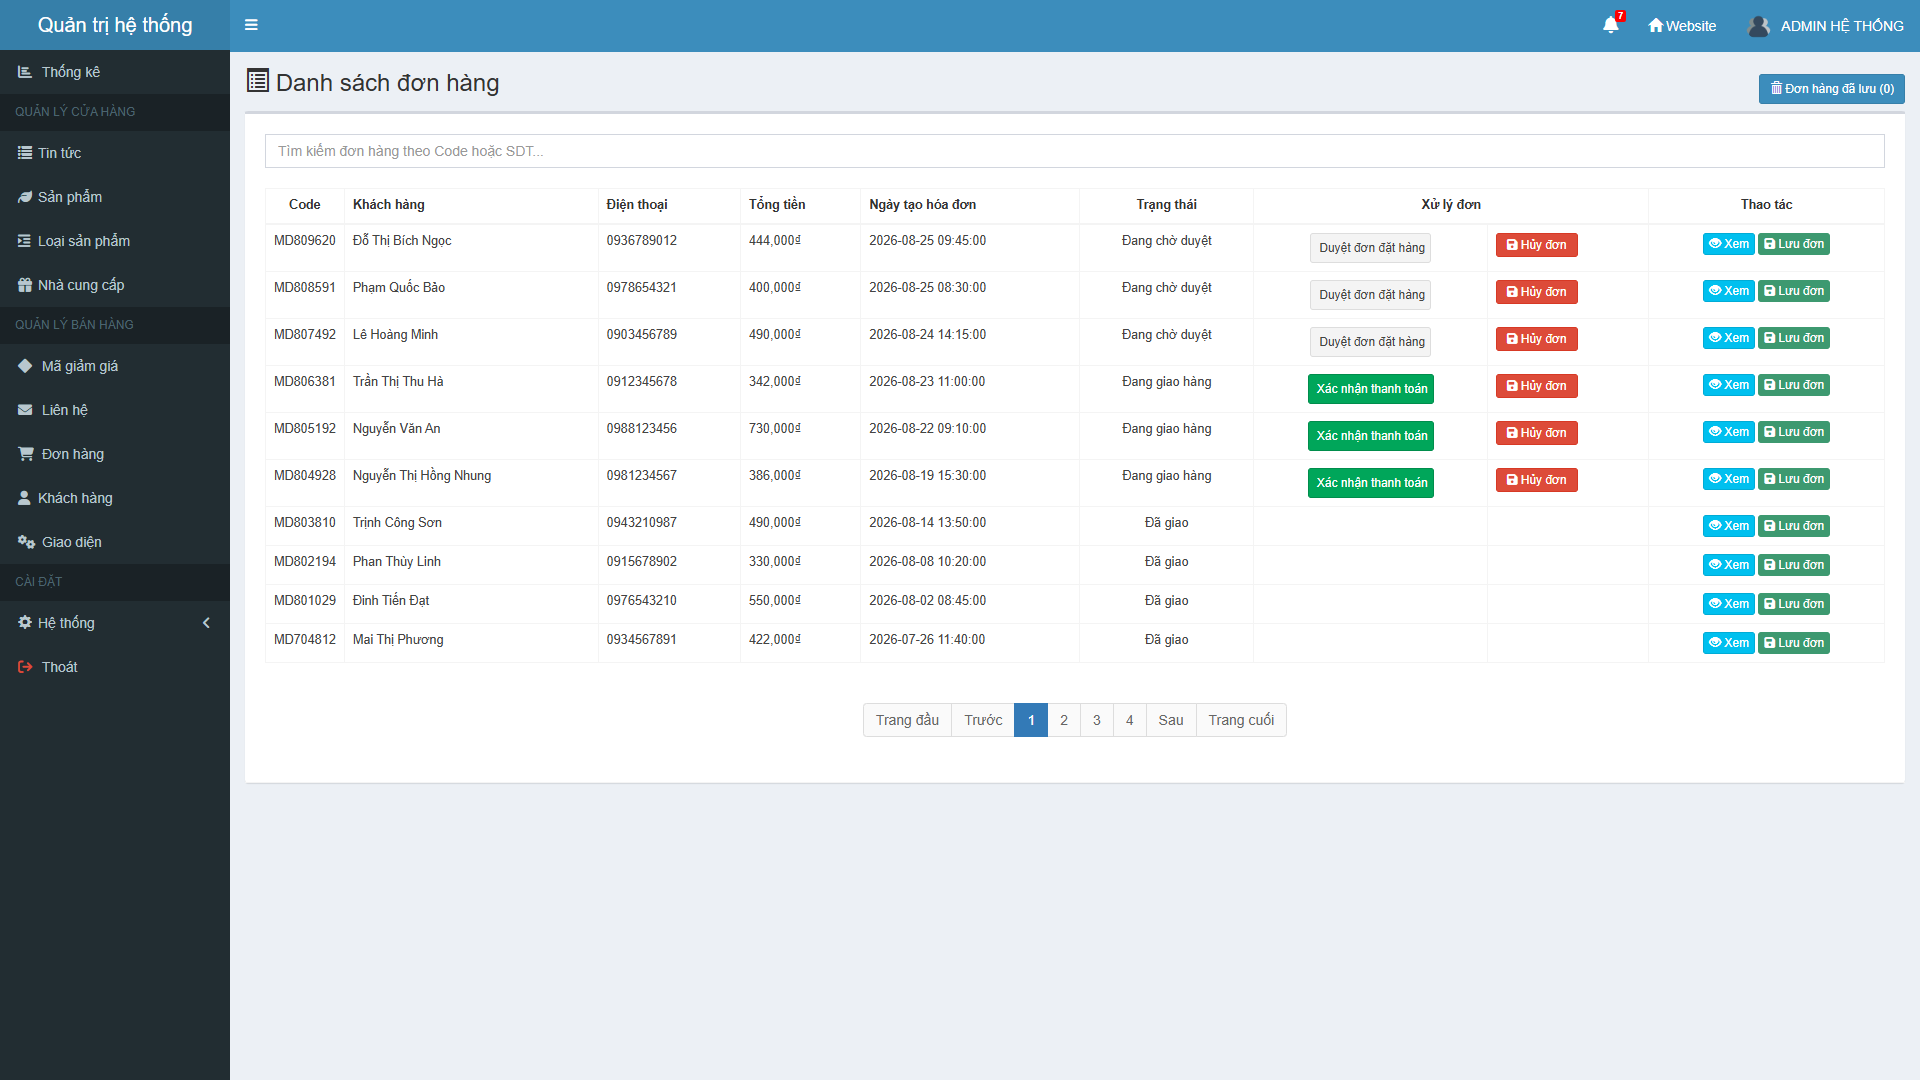Image resolution: width=1920 pixels, height=1080 pixels.
Task: Open Giao diện sidebar item
Action: point(115,542)
